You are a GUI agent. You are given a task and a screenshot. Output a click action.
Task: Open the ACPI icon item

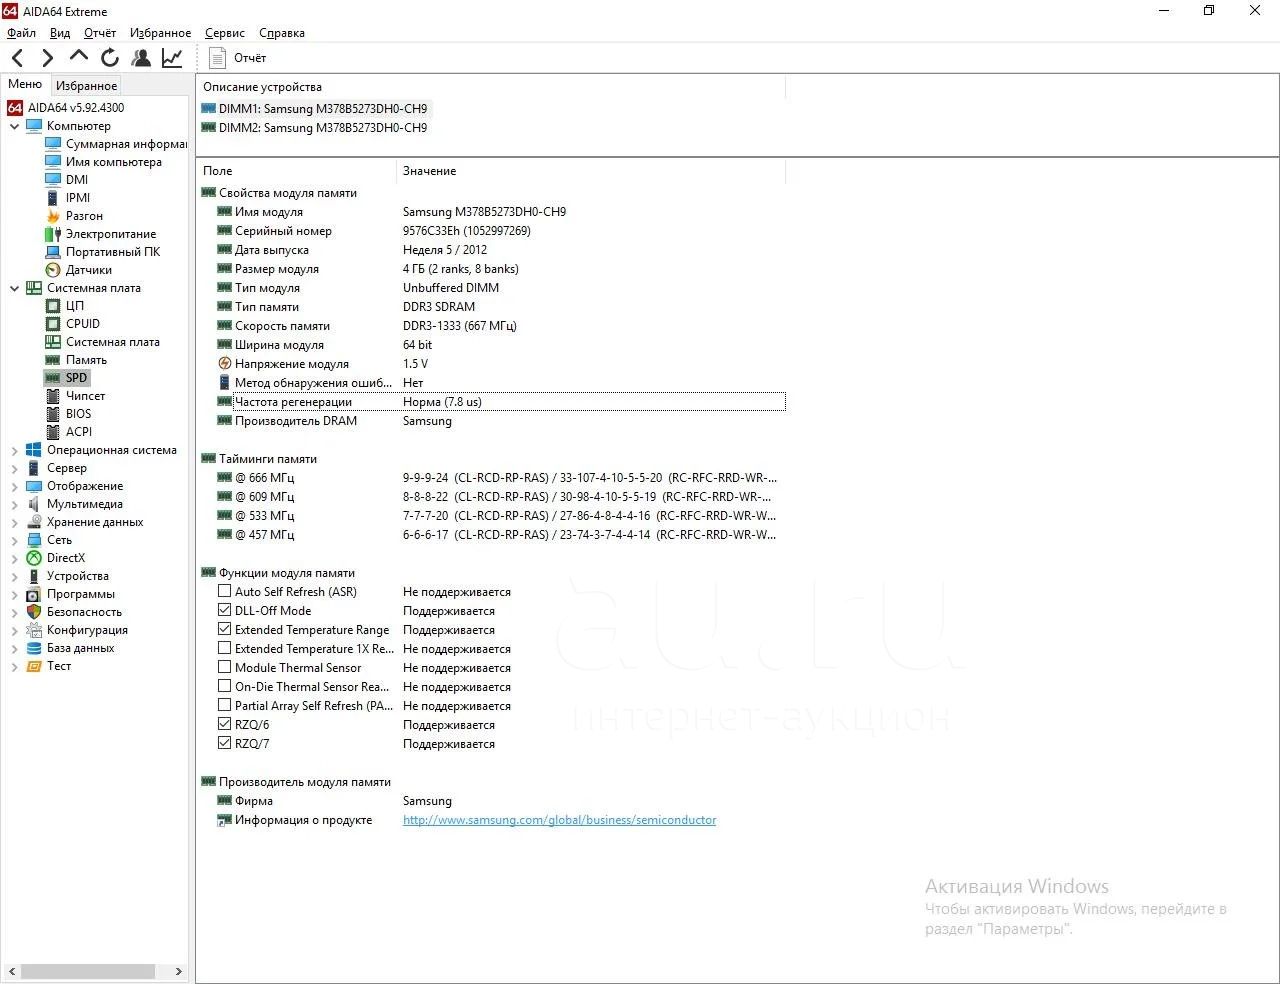53,432
